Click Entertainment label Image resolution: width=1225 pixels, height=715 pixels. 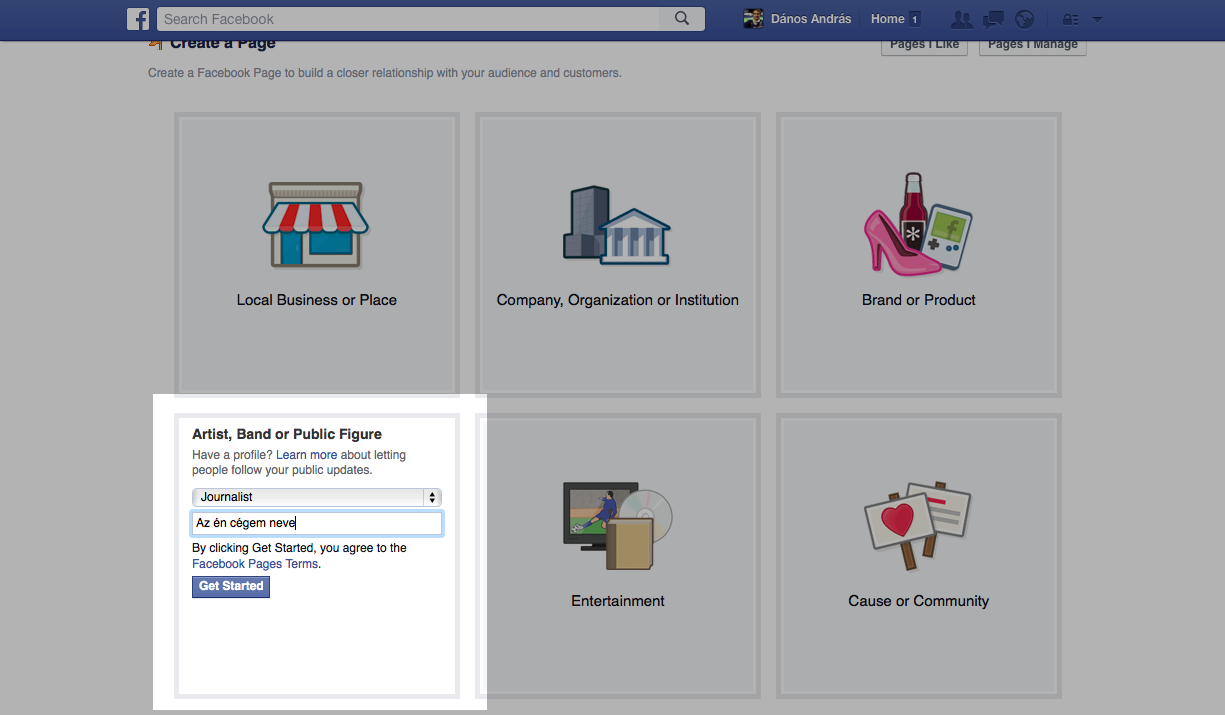(618, 601)
